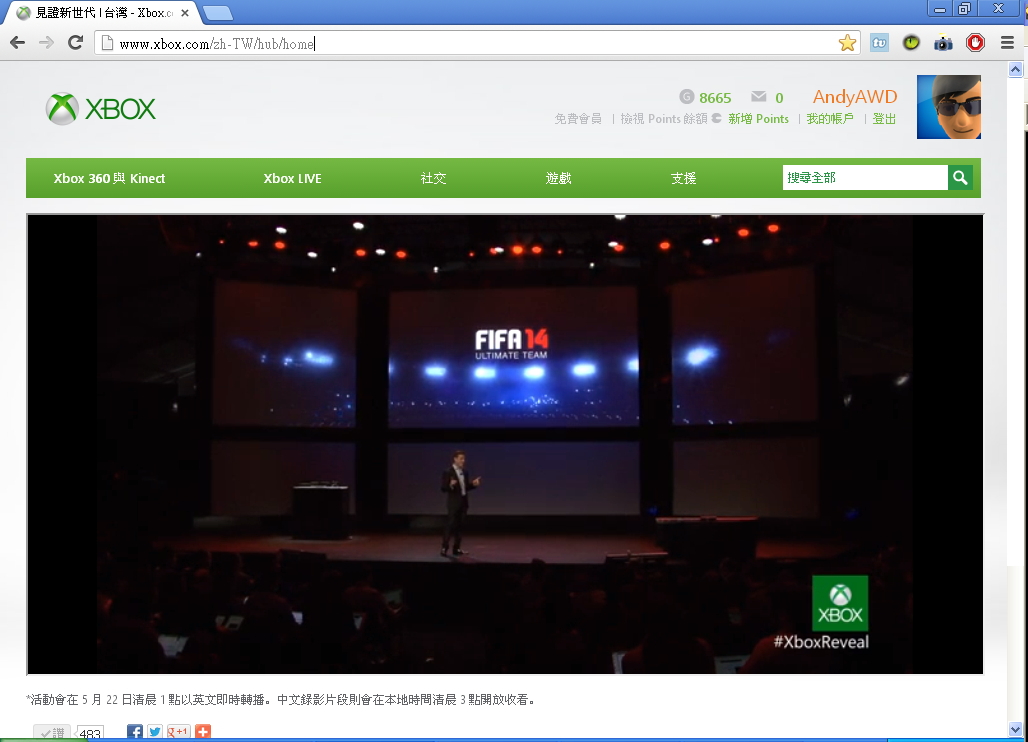Open the Xbox 360 與 Kinect menu

109,178
